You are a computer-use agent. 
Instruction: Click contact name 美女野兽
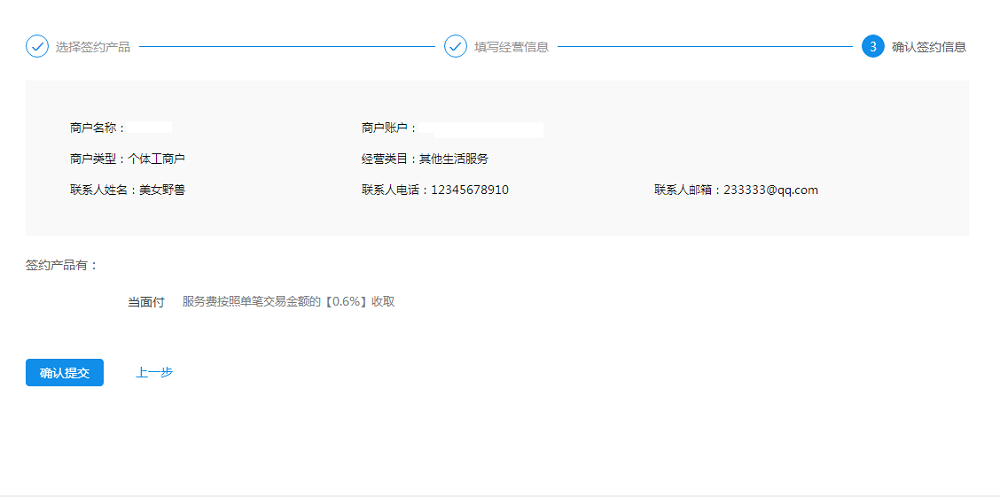[x=163, y=189]
